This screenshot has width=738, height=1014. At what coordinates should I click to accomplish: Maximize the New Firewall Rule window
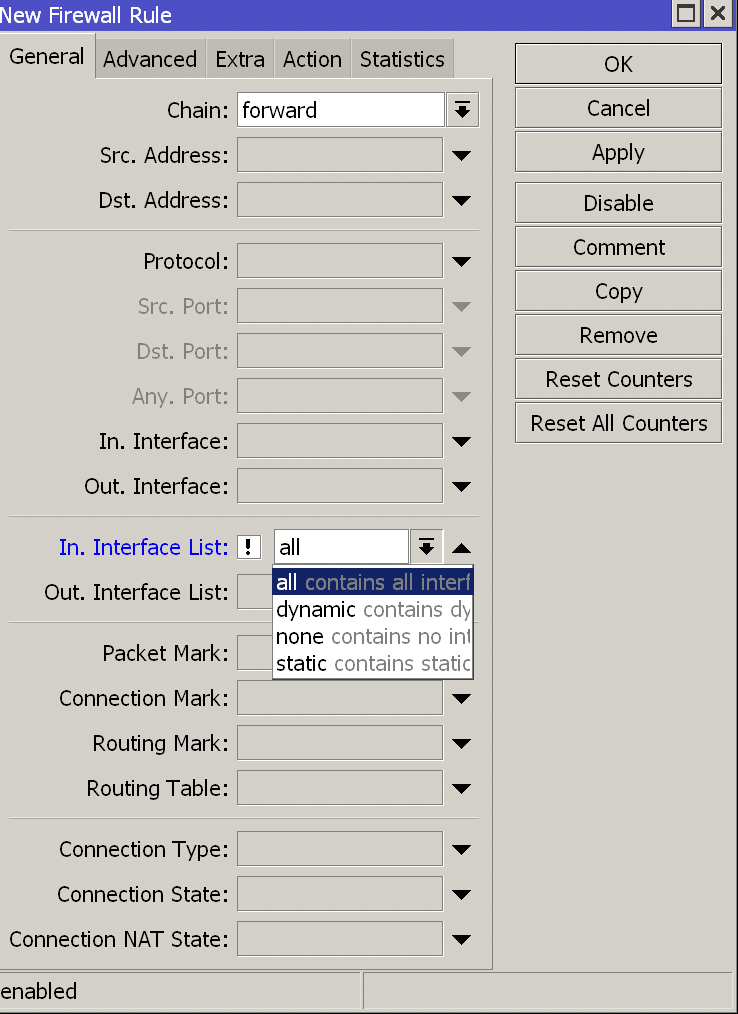[686, 13]
